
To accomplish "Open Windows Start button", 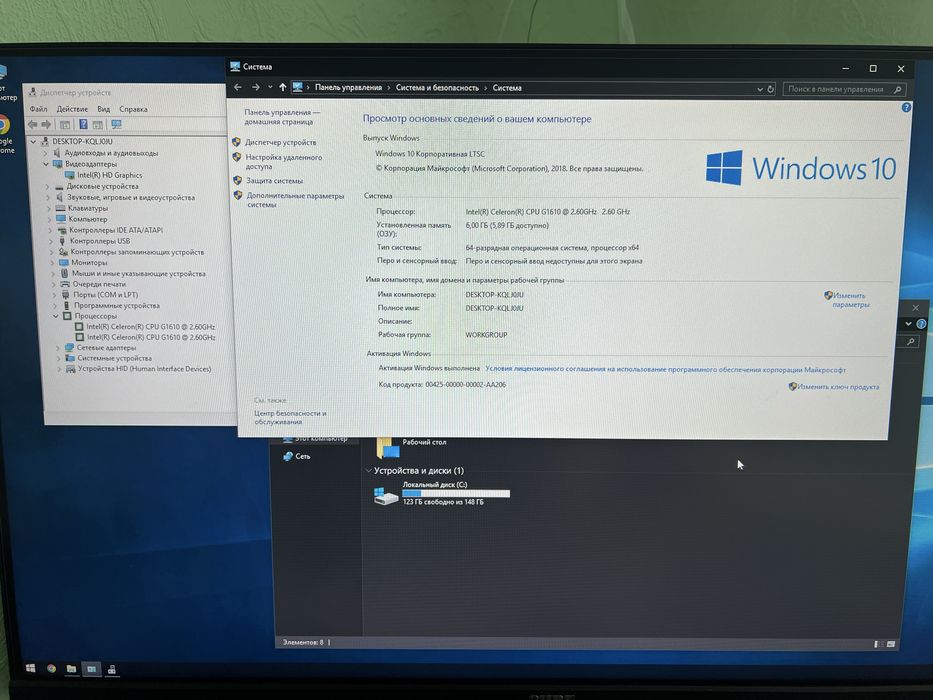I will point(30,668).
